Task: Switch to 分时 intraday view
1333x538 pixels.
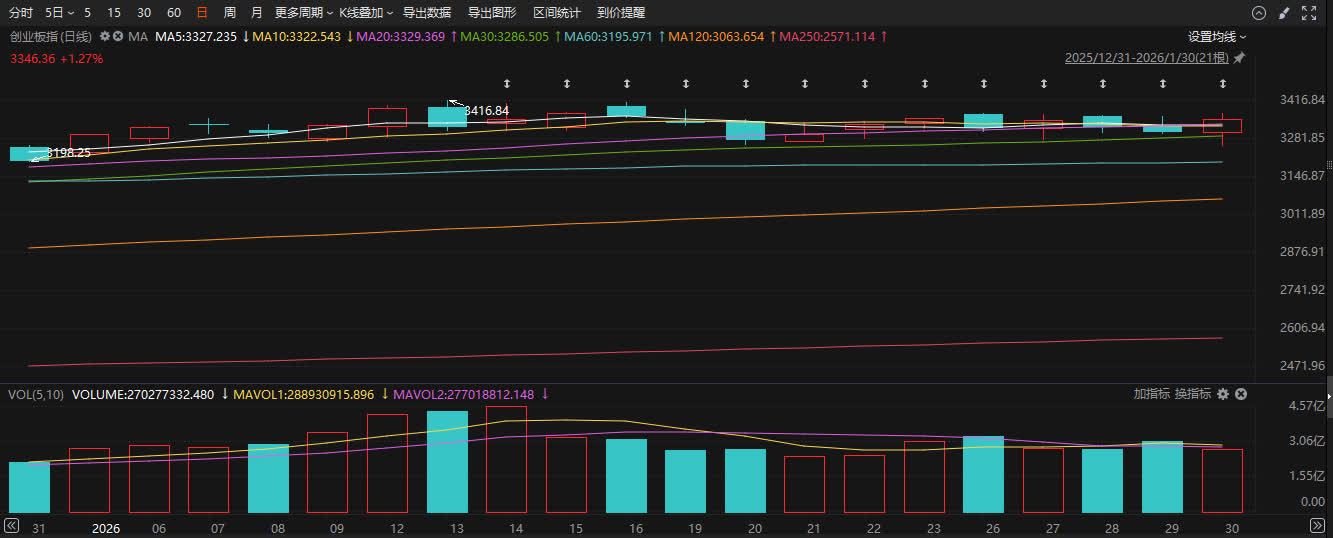Action: [21, 13]
